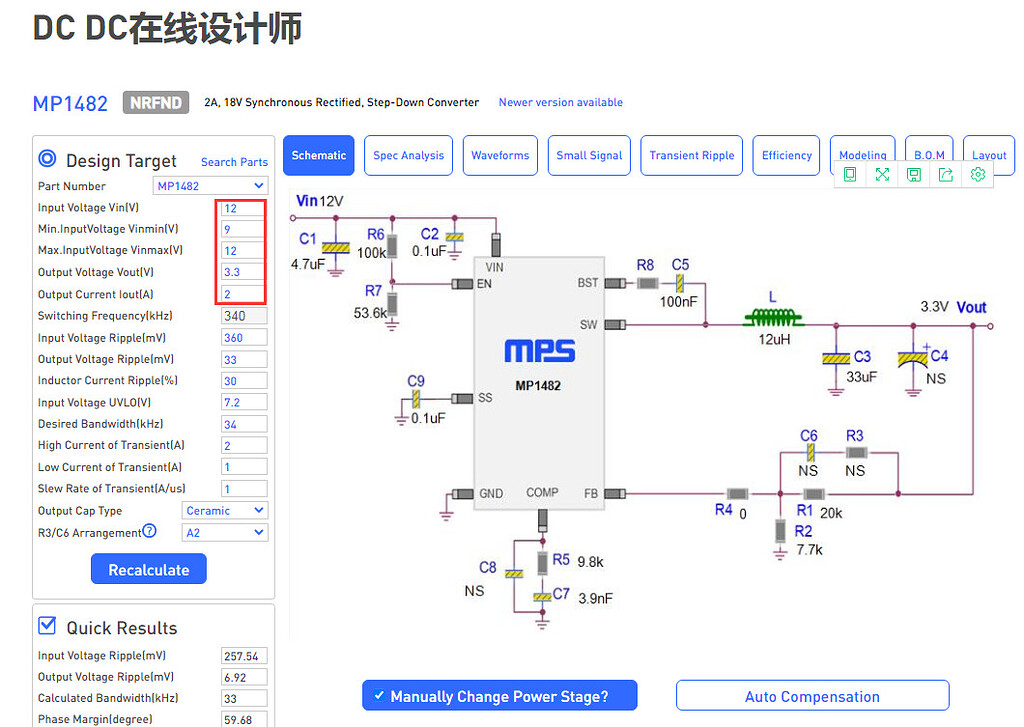The height and width of the screenshot is (727, 1024).
Task: Open the Part Number dropdown showing MP1482
Action: point(210,185)
